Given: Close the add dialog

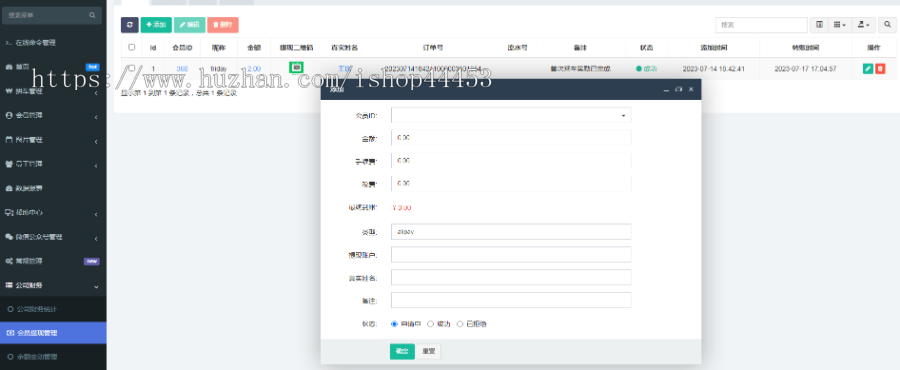Looking at the screenshot, I should tap(691, 89).
